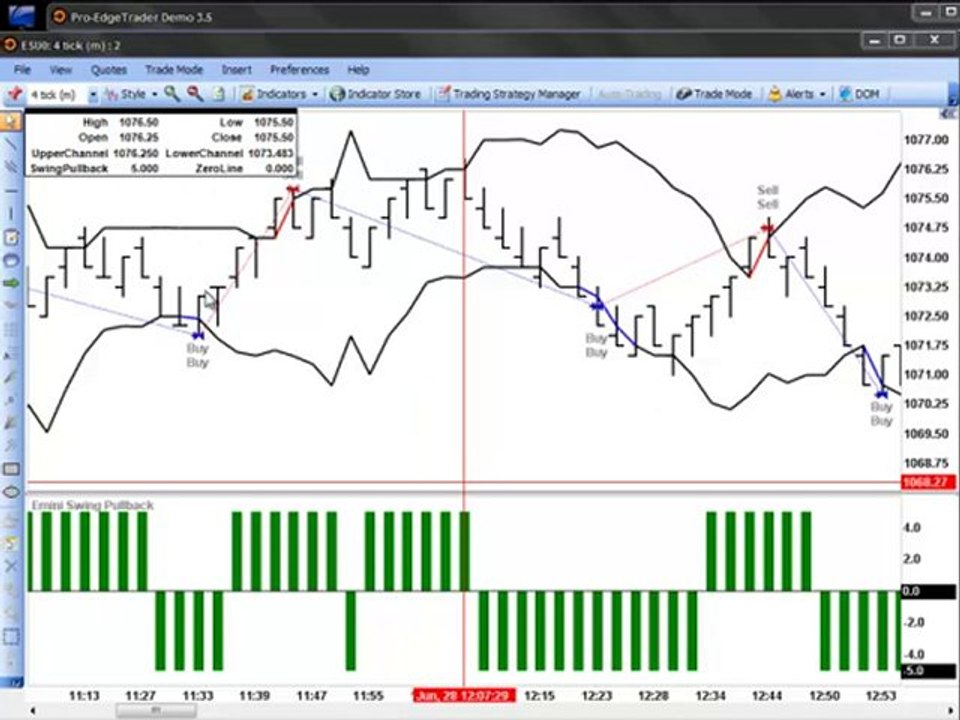Open the Trade Mode menu
Image resolution: width=960 pixels, height=720 pixels.
click(x=174, y=69)
